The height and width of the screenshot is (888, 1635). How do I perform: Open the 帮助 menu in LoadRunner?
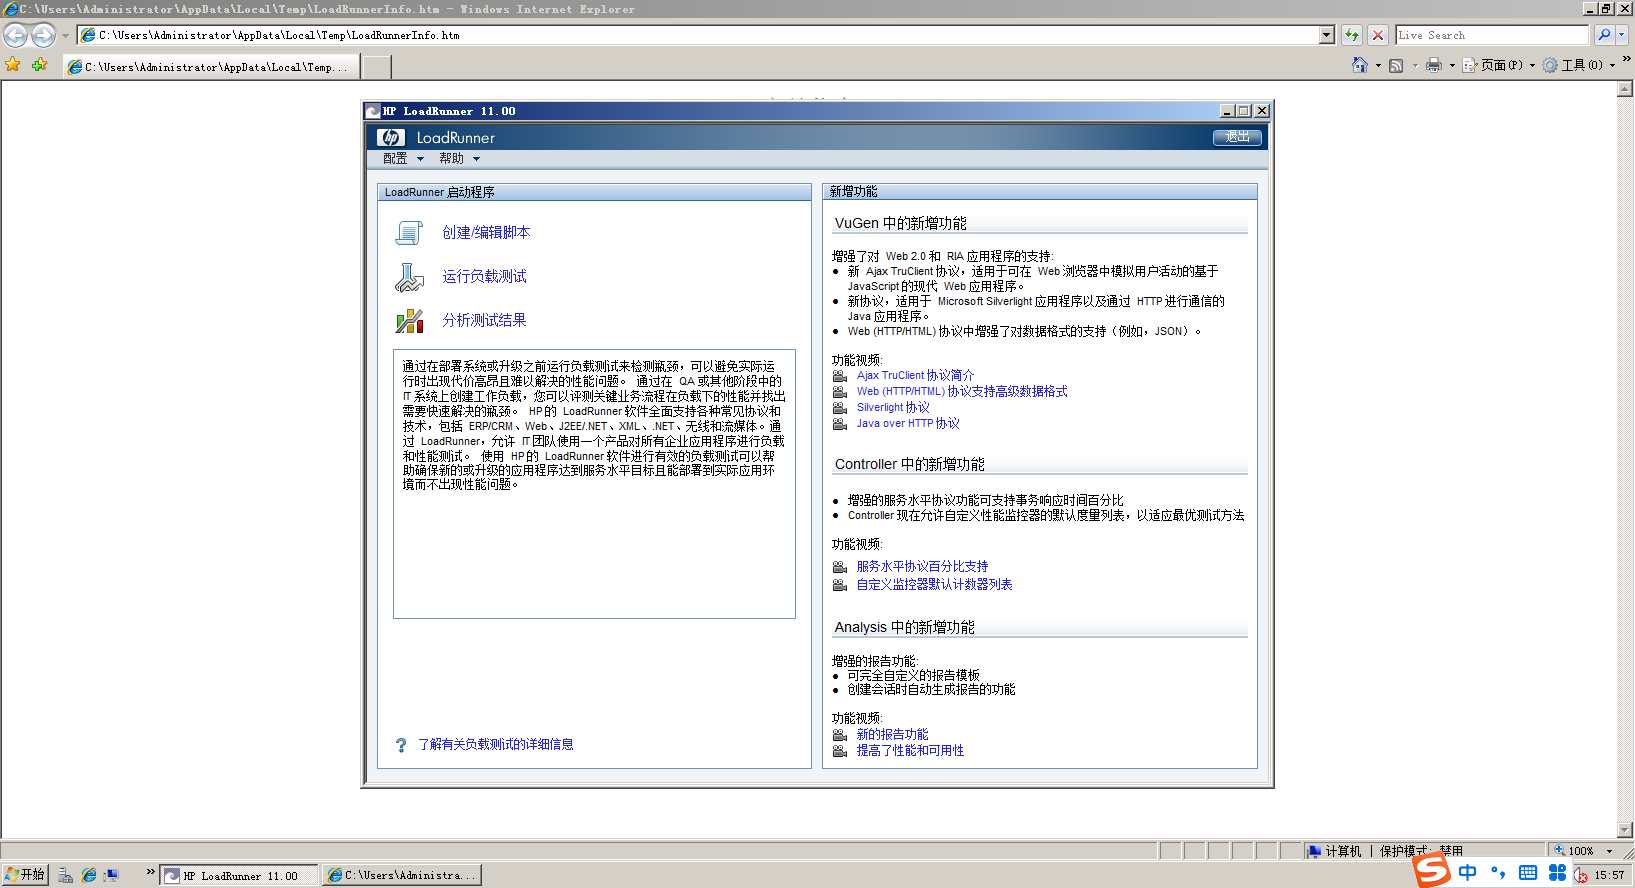click(x=460, y=159)
